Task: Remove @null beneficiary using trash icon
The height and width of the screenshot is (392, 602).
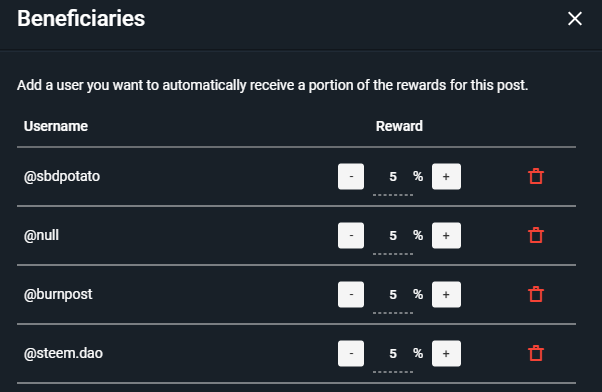Action: (536, 235)
